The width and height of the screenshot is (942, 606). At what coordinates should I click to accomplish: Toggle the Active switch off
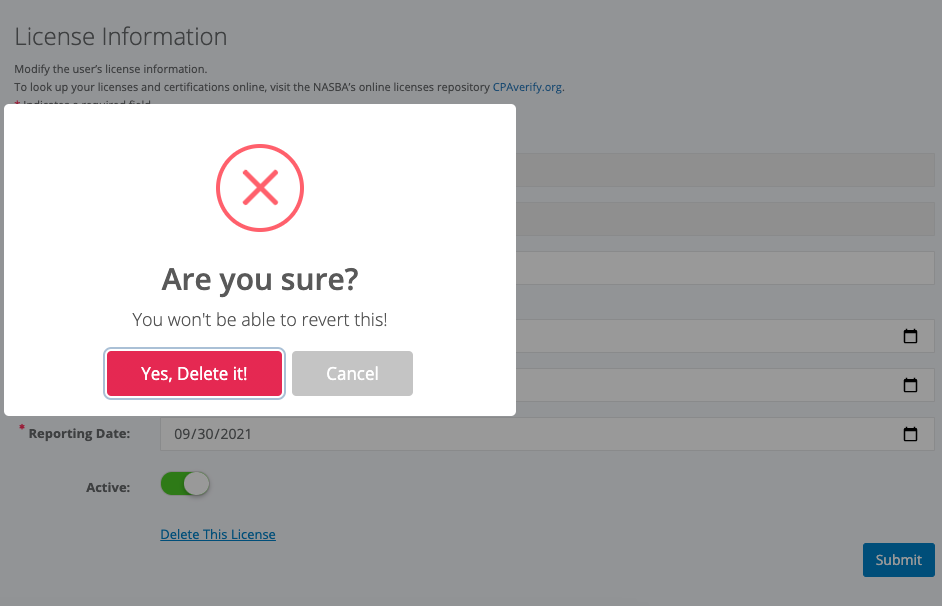pyautogui.click(x=185, y=483)
